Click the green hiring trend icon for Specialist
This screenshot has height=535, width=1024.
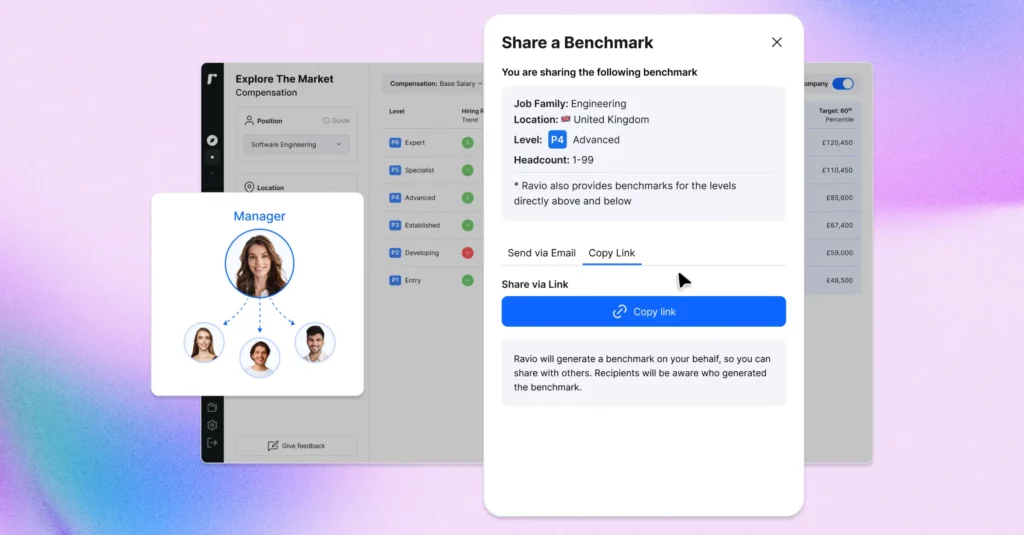468,170
